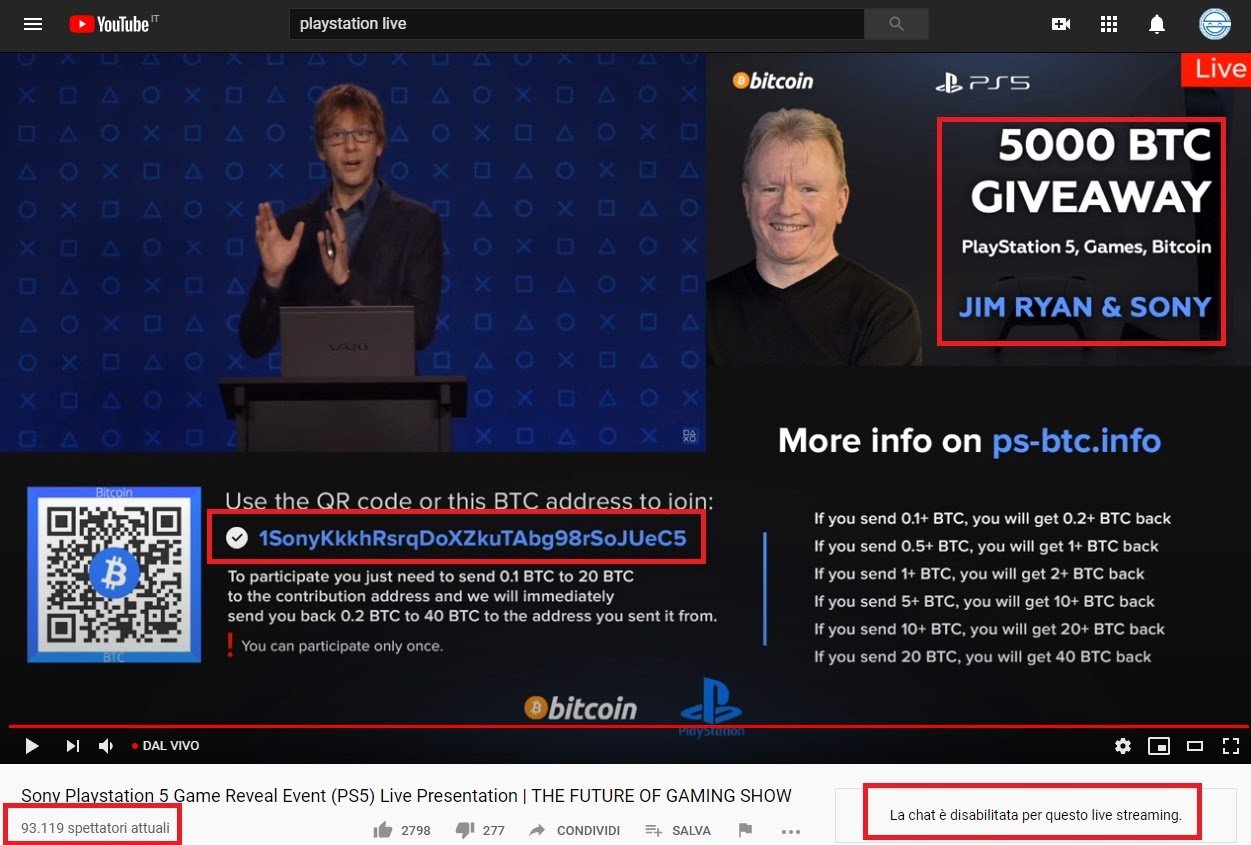1251x845 pixels.
Task: Open the create video camera icon
Action: pyautogui.click(x=1061, y=24)
